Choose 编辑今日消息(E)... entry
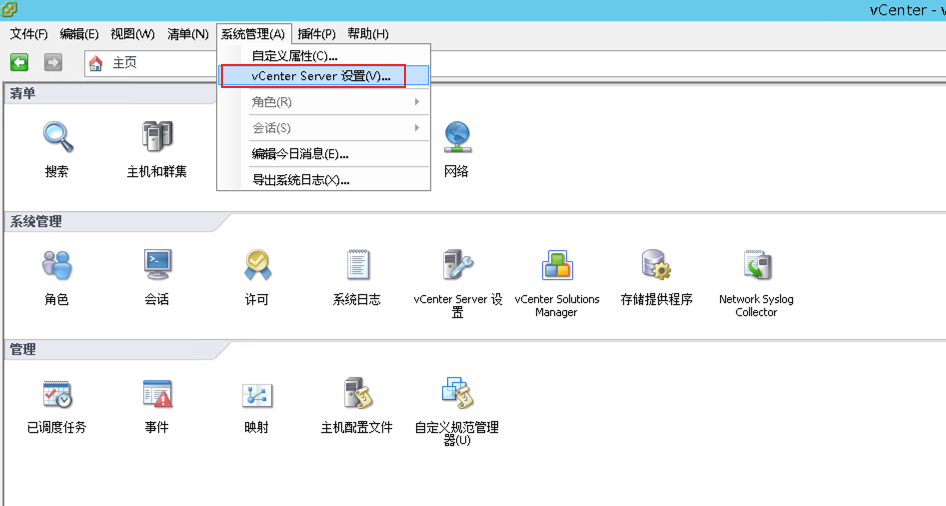 pos(324,154)
